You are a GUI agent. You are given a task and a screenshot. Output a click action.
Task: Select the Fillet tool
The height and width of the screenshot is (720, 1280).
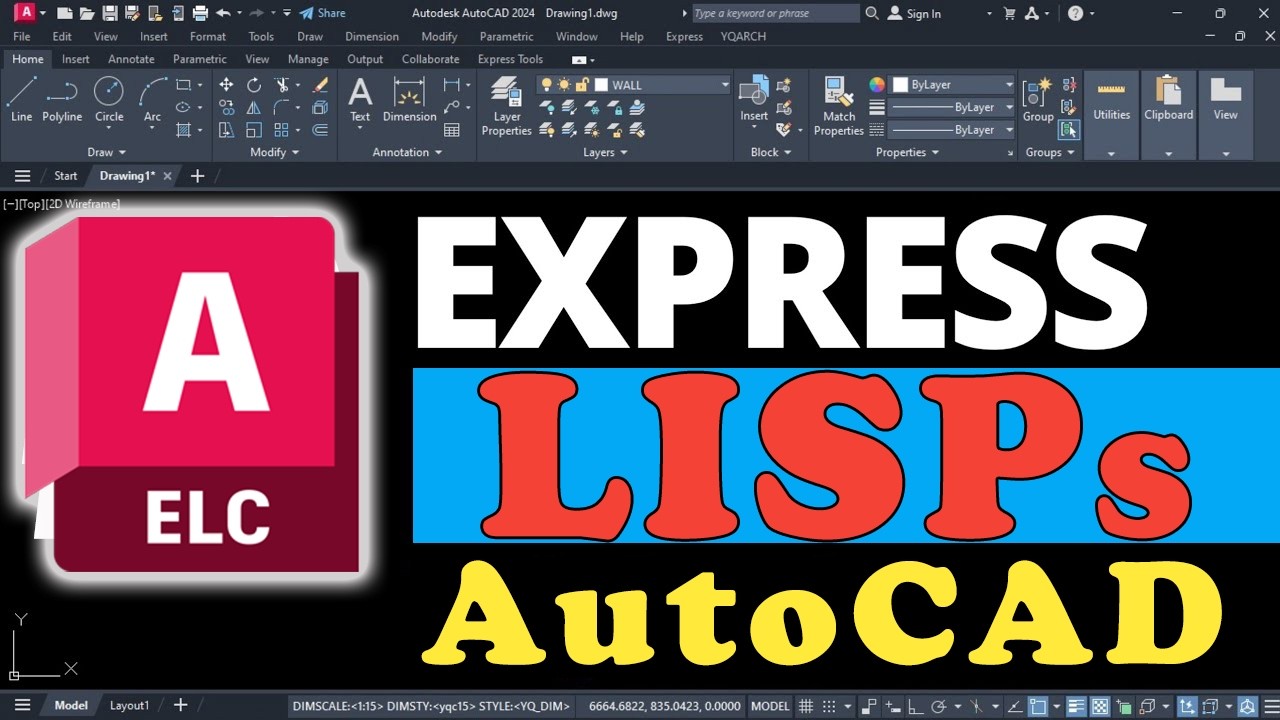[x=282, y=107]
